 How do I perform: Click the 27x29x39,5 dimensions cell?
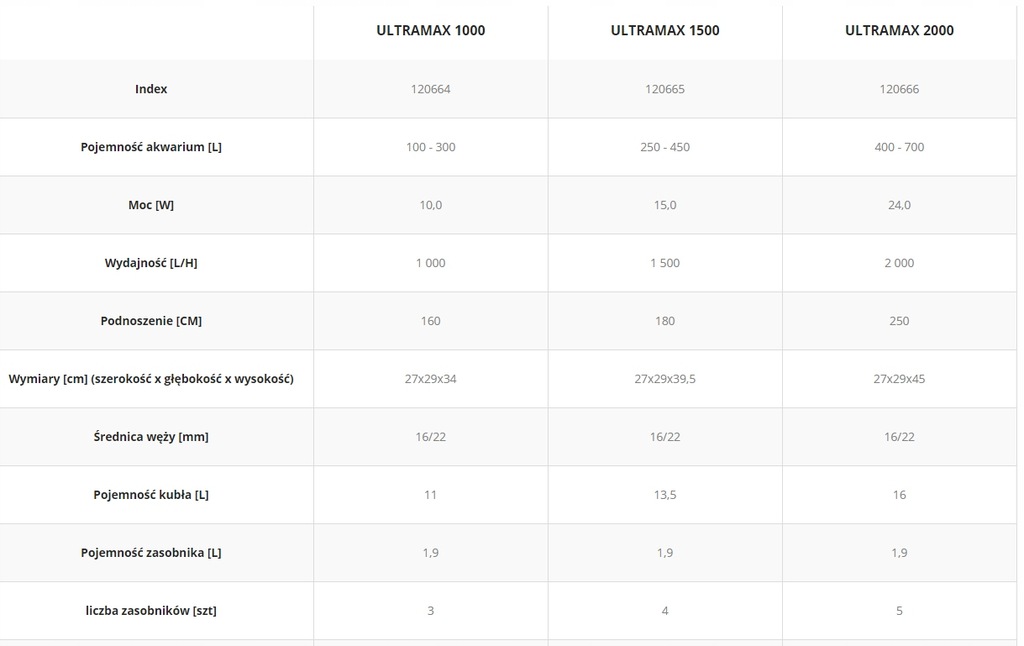click(665, 379)
